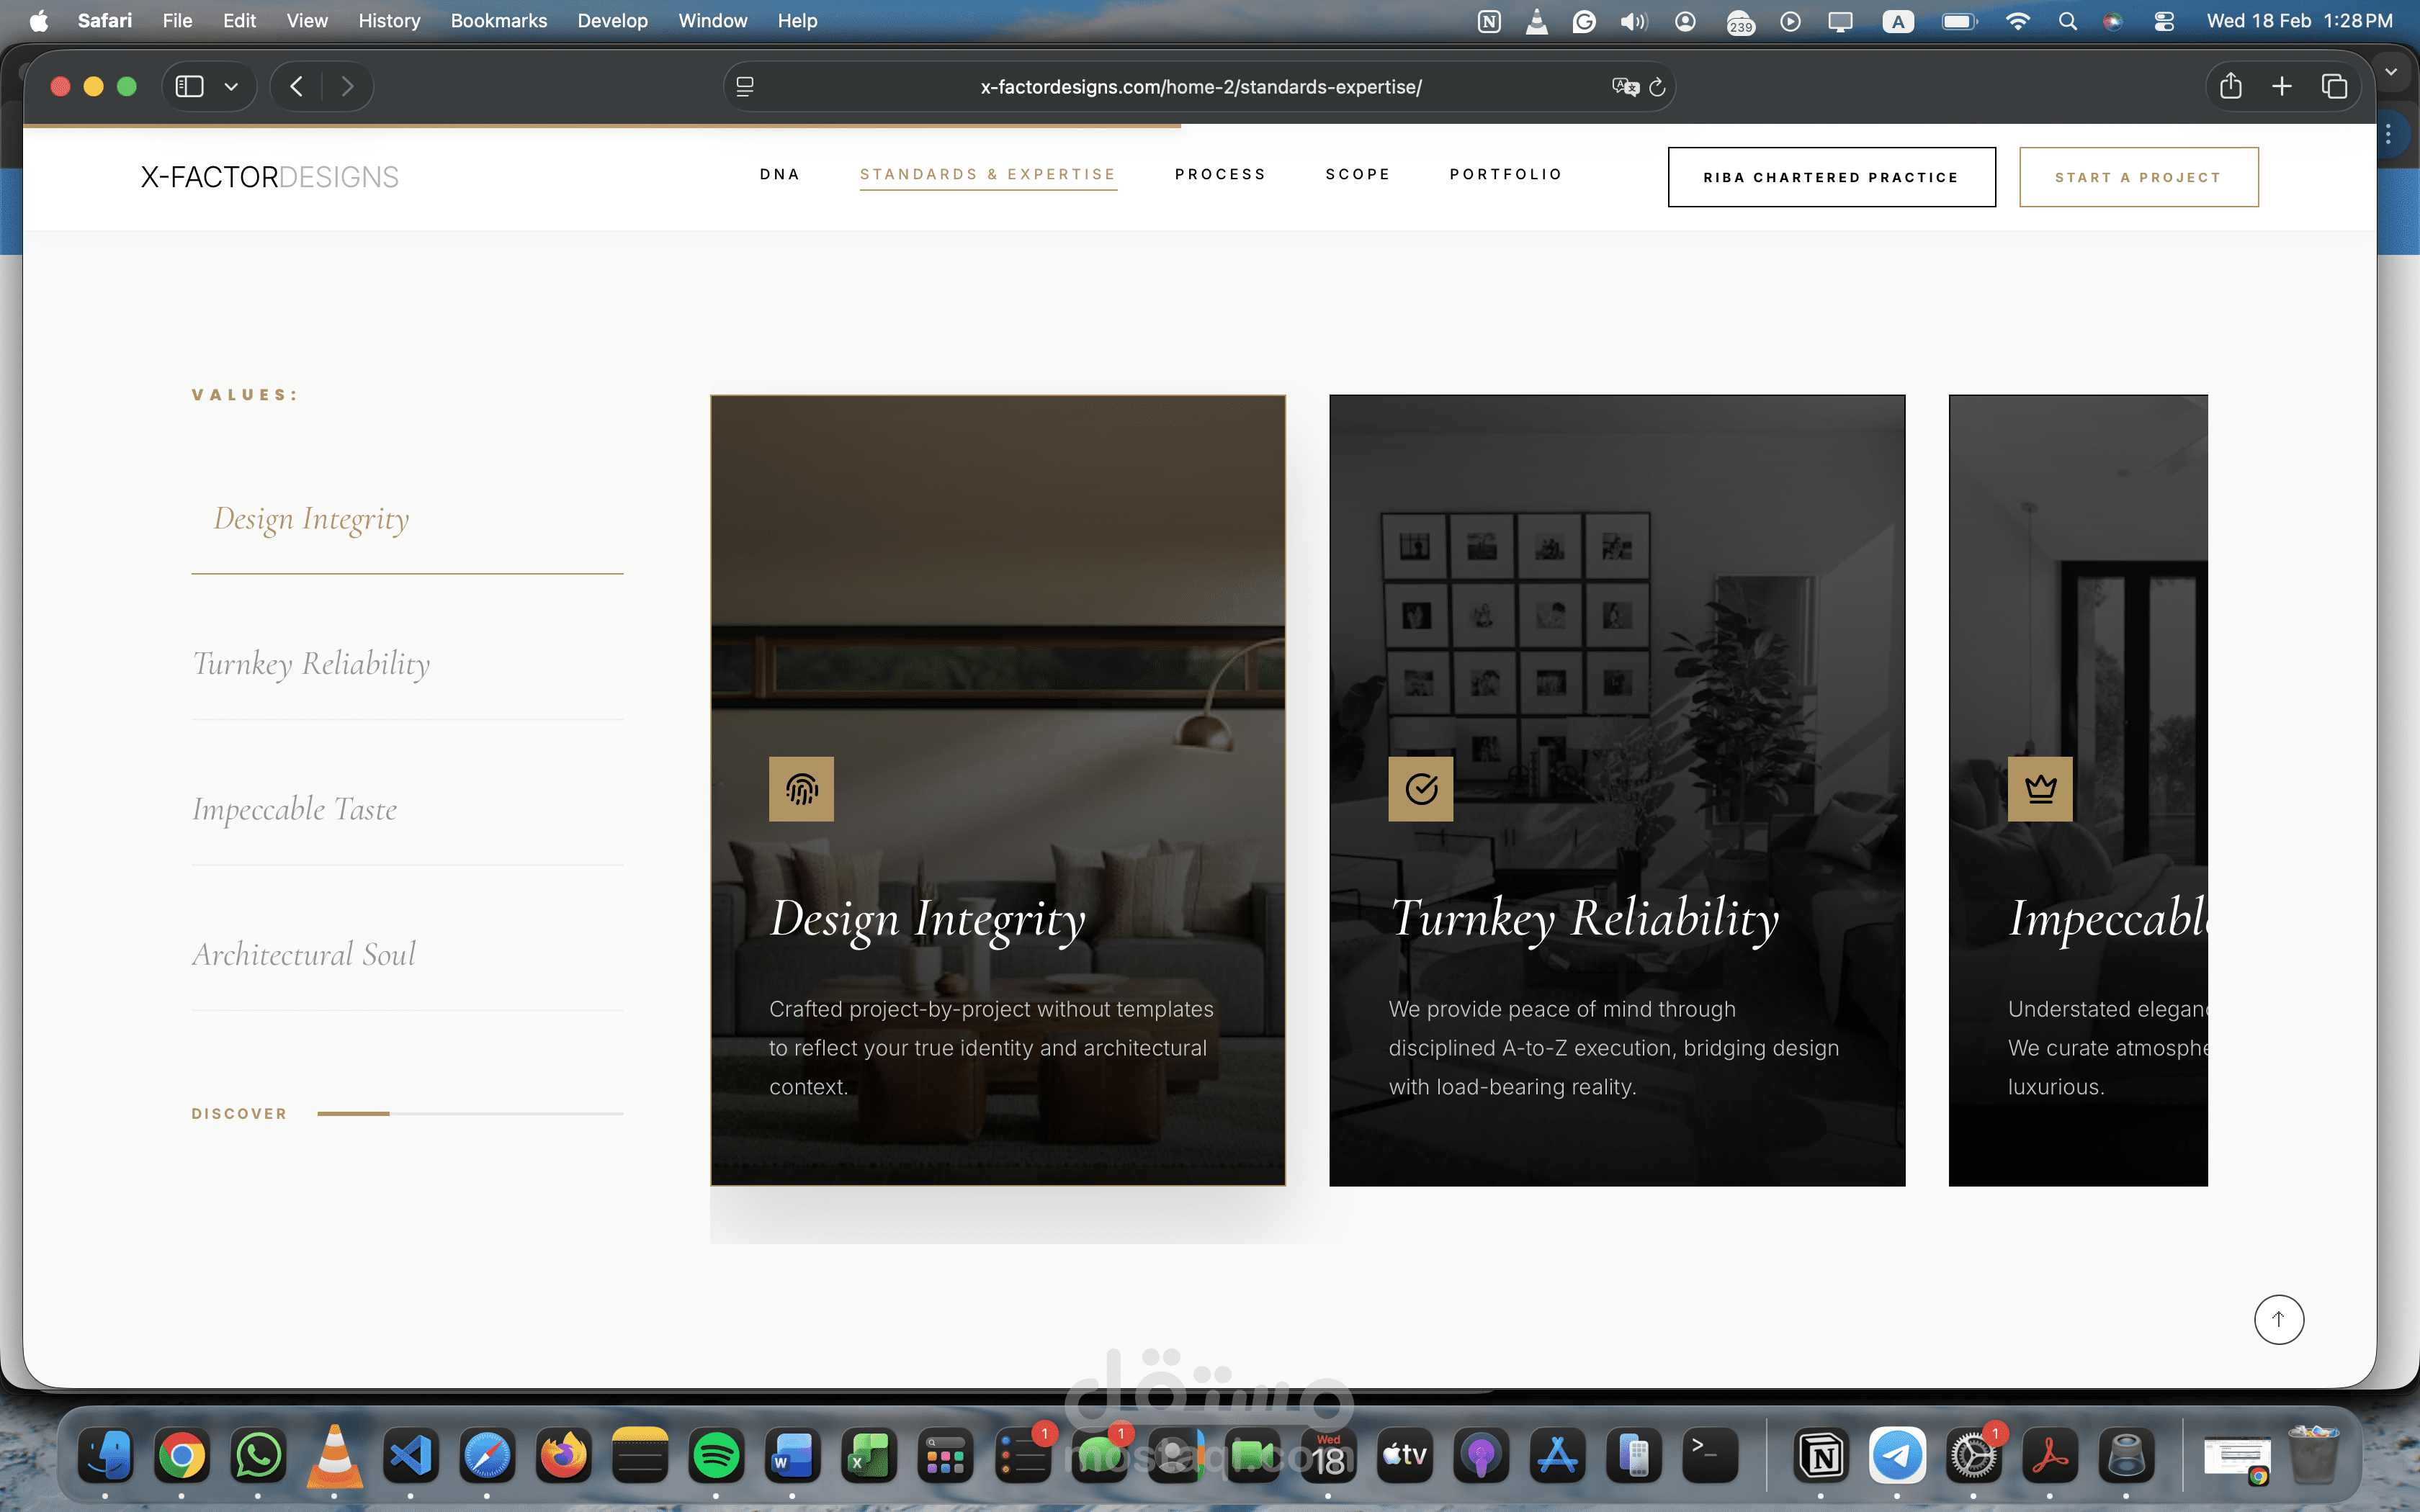The image size is (2420, 1512).
Task: Click the checkmark icon on Turnkey Reliability card
Action: pos(1420,789)
